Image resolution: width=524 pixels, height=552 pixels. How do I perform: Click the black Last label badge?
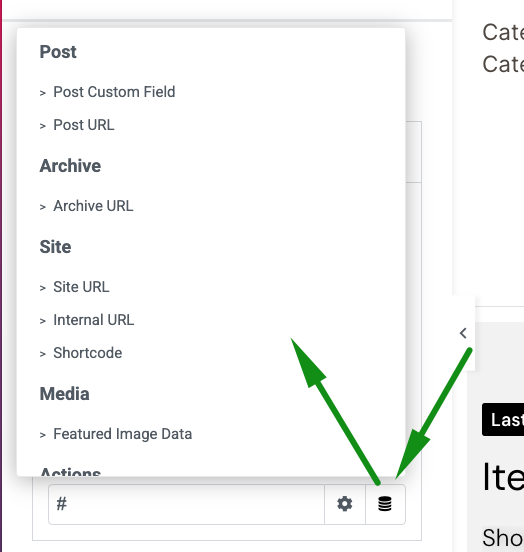point(503,420)
